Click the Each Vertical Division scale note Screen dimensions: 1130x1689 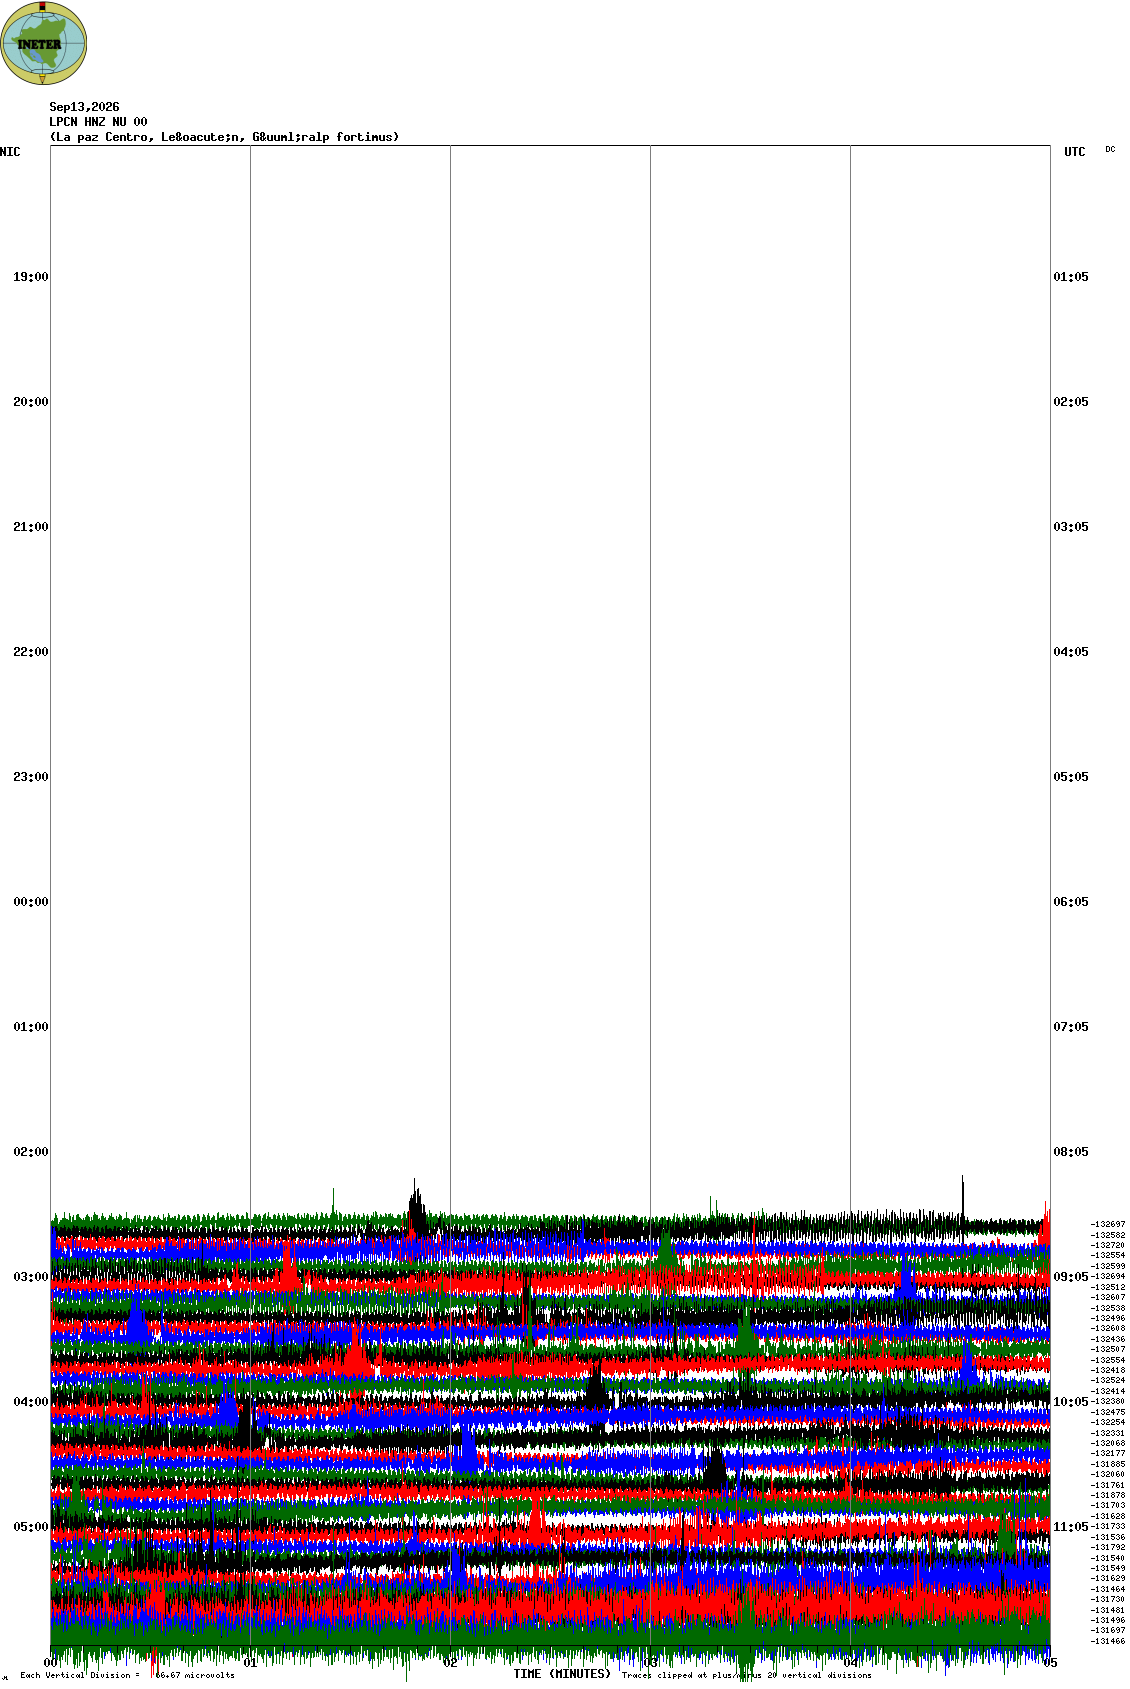point(127,1675)
